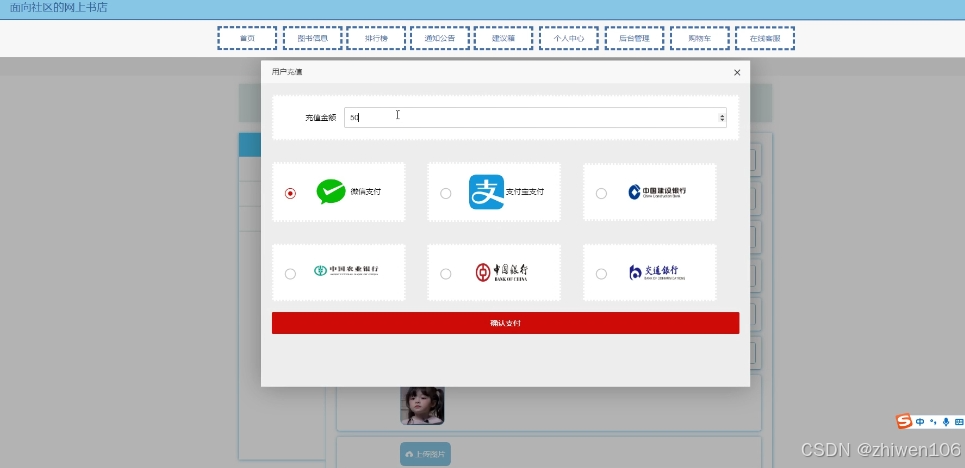
Task: Open 图书信息 in the navigation bar
Action: (x=313, y=38)
